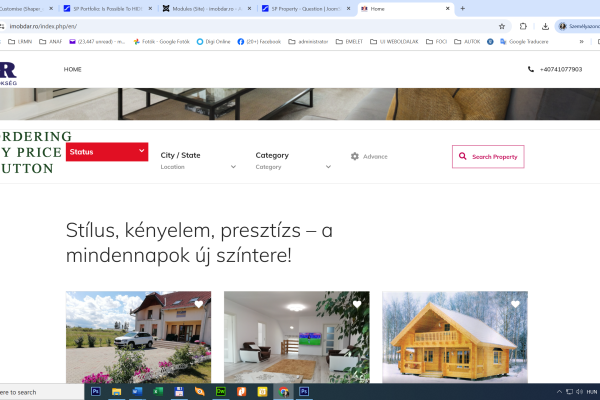Screen dimensions: 600x400
Task: Open File Explorer from the taskbar
Action: point(116,392)
